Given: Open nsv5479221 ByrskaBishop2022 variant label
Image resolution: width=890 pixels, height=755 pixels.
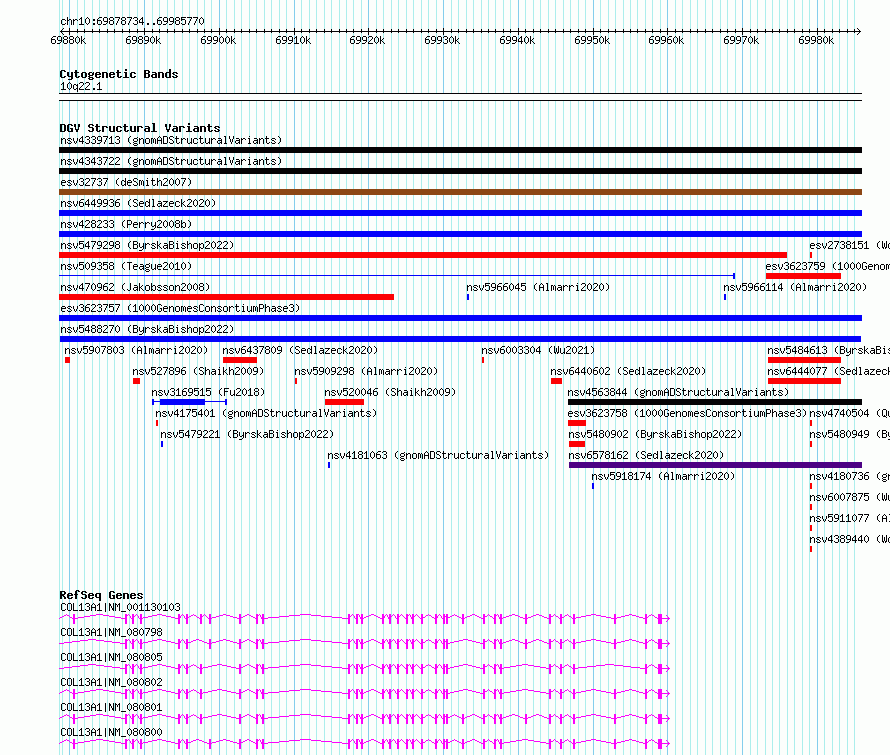Looking at the screenshot, I should [x=247, y=434].
